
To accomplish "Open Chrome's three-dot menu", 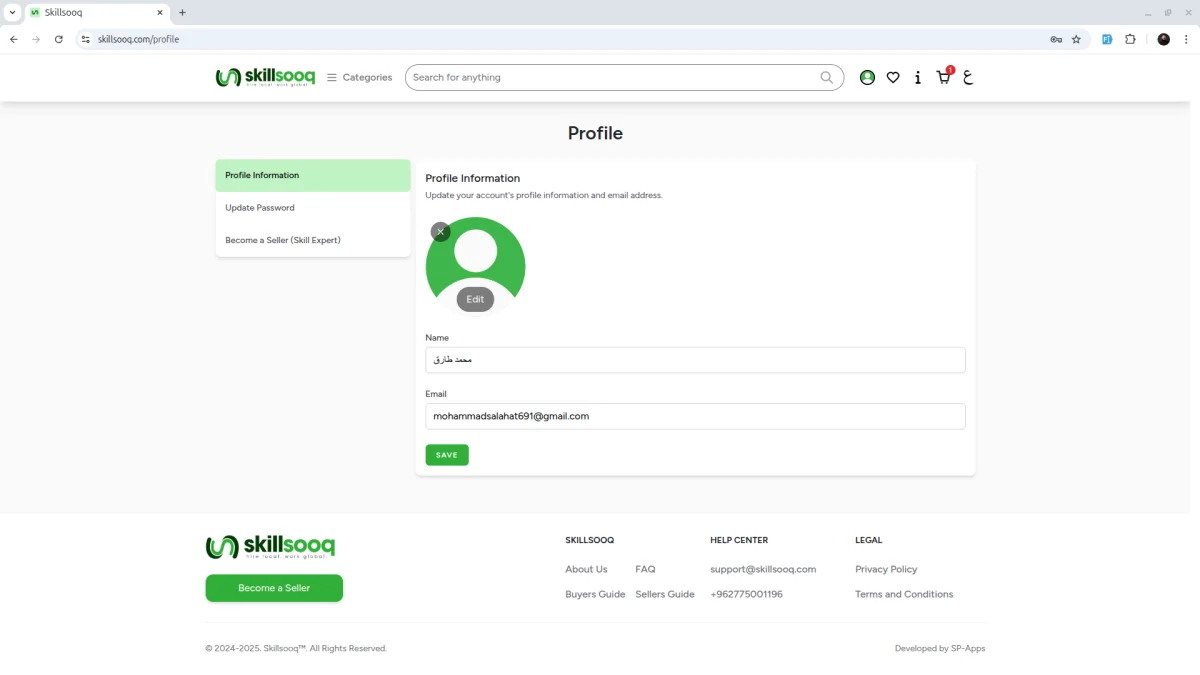I will 1186,39.
